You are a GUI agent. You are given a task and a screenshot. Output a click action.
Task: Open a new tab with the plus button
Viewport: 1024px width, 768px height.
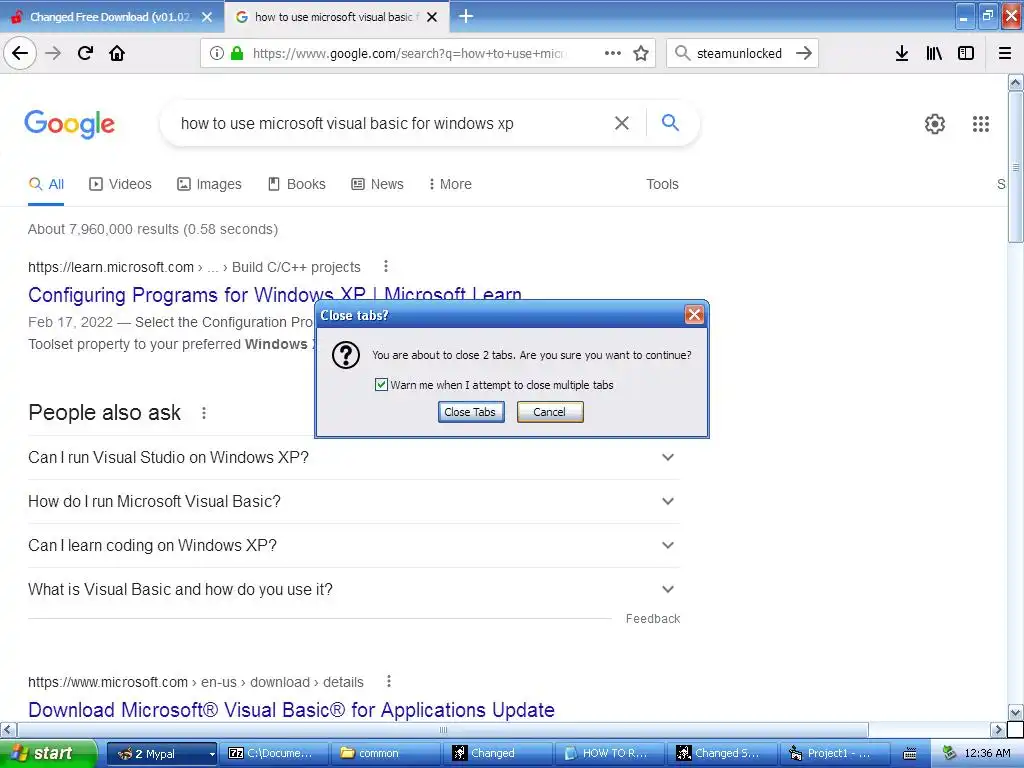[x=466, y=16]
